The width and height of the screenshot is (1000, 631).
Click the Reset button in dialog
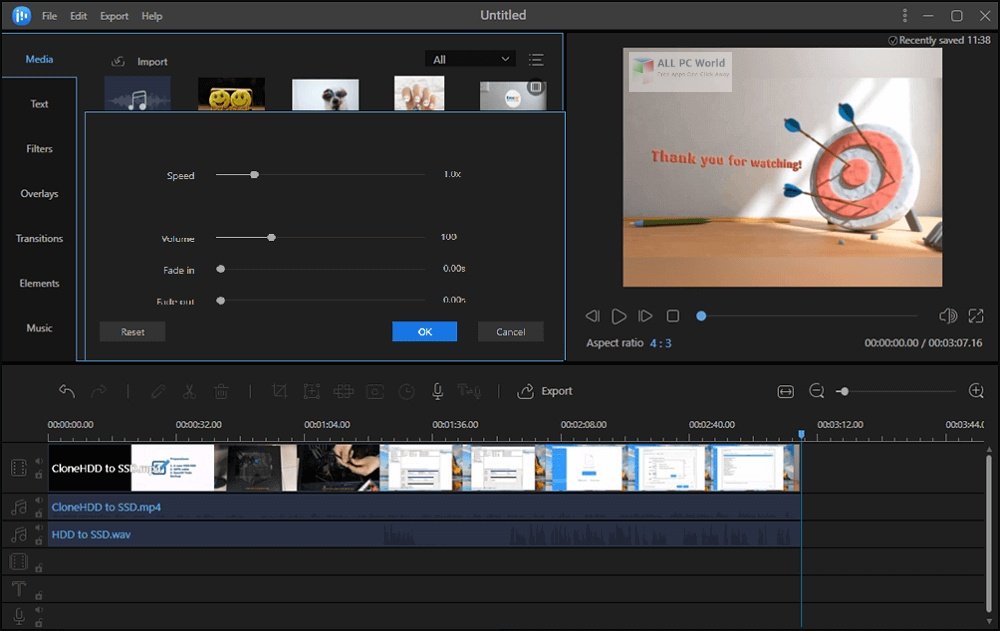132,332
